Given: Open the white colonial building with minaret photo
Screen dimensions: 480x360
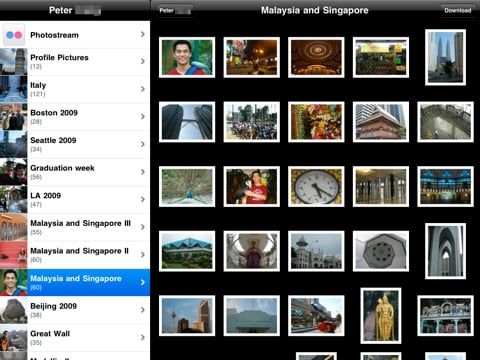Looking at the screenshot, I should pos(316,251).
